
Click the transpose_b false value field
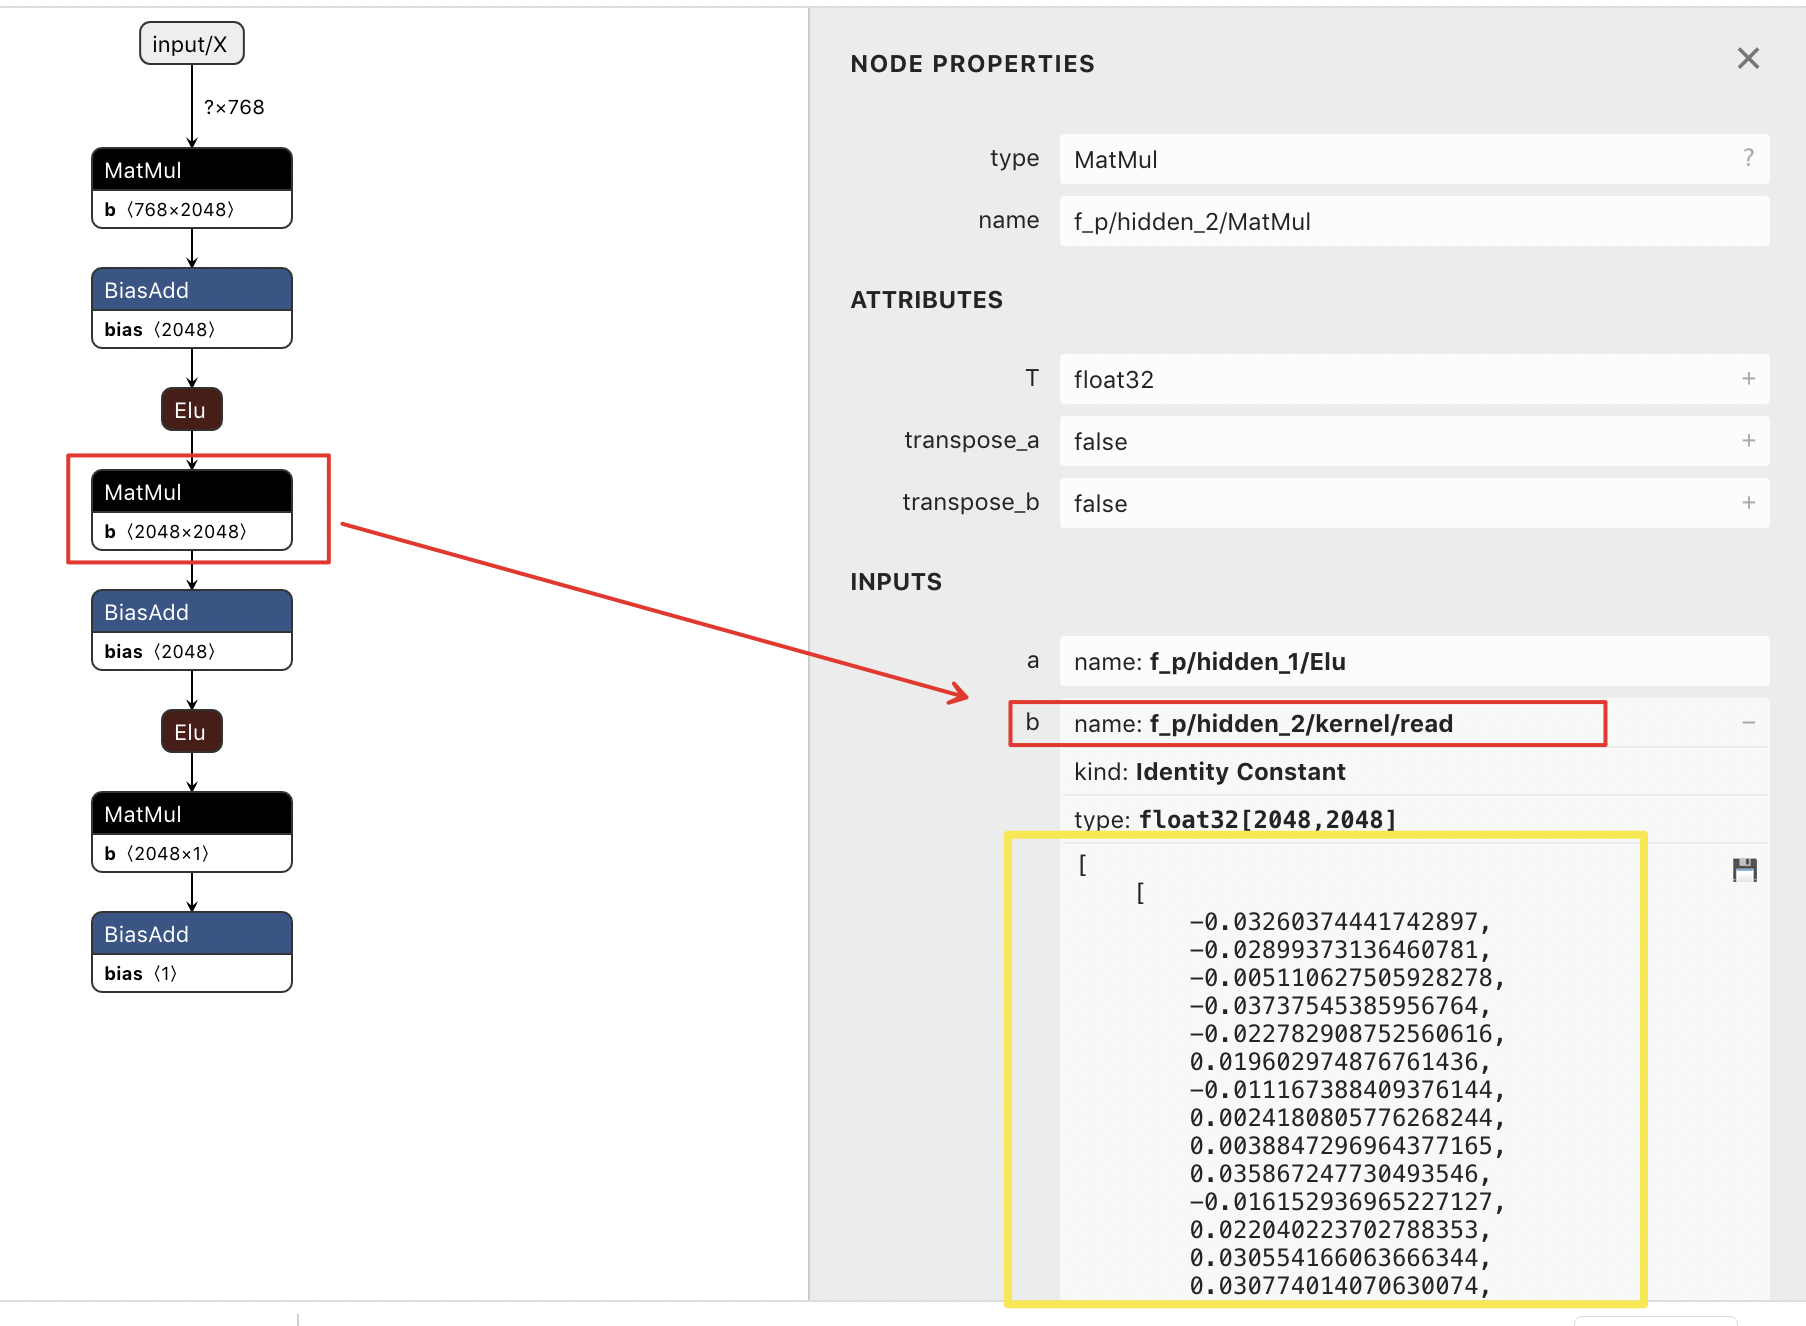(x=1300, y=503)
